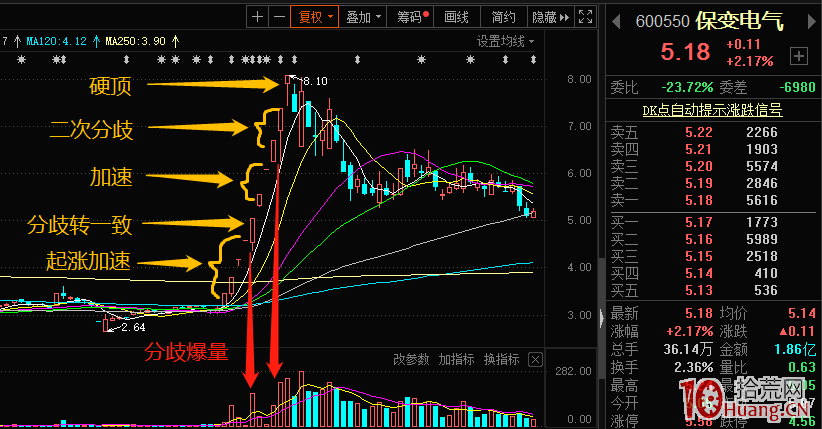Click the MA250:3.90 label

click(135, 41)
